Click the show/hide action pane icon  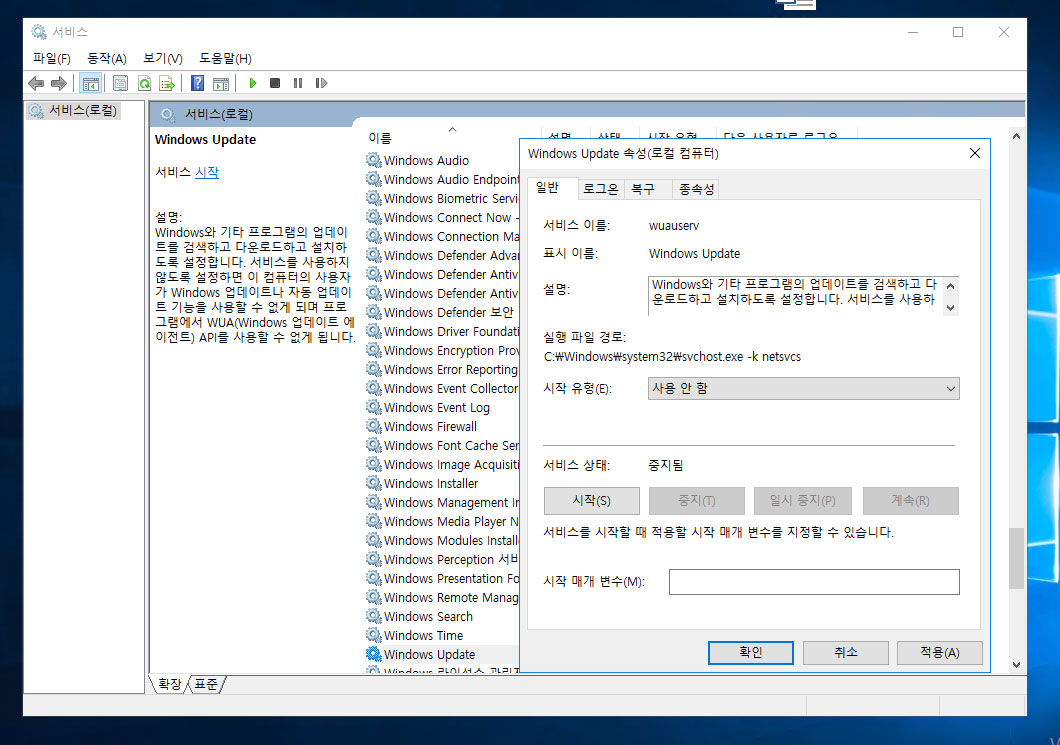(221, 83)
